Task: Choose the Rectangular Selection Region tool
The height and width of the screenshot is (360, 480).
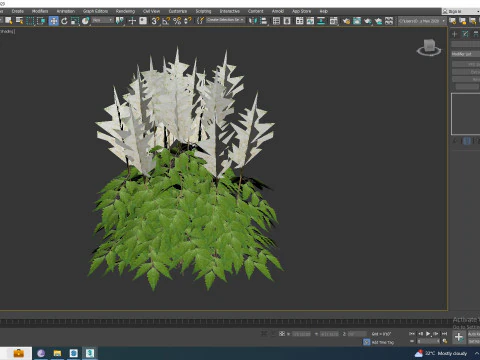Action: 30,21
